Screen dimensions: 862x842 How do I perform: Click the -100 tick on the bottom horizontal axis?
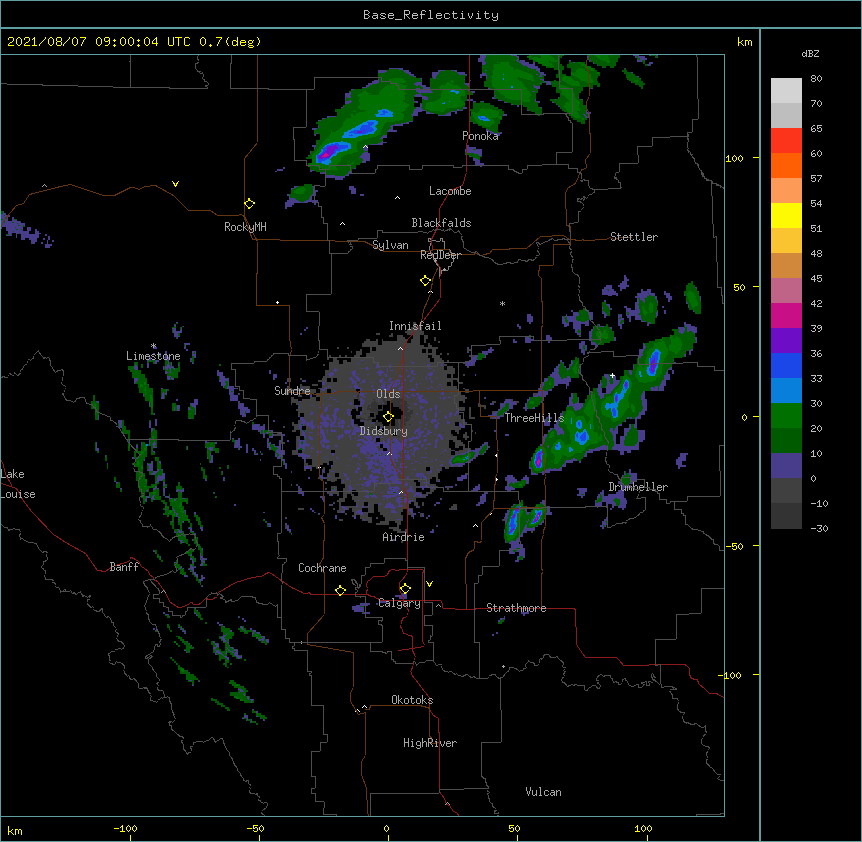pyautogui.click(x=125, y=828)
